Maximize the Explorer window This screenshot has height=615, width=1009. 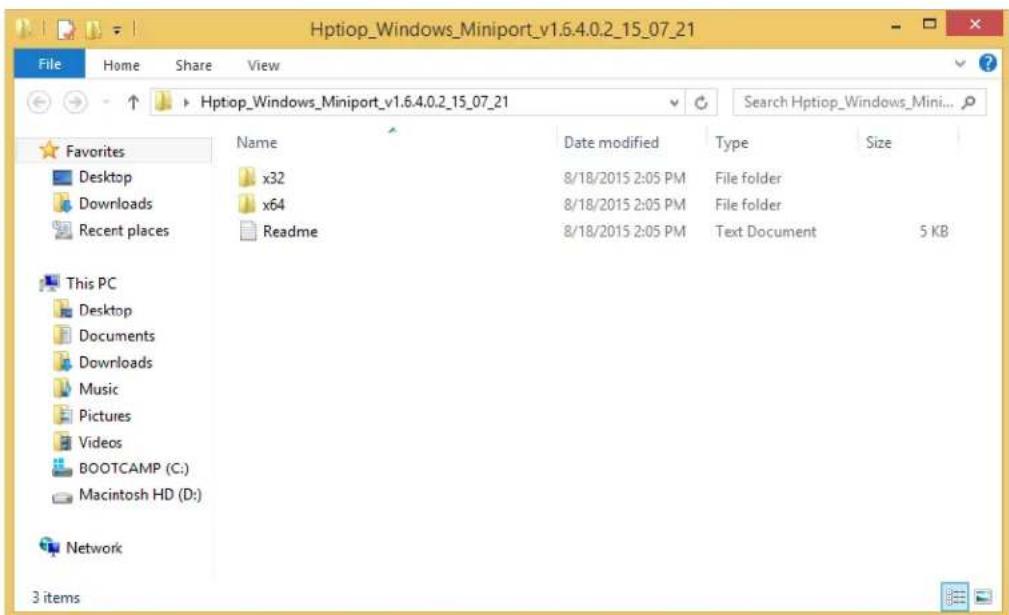929,25
